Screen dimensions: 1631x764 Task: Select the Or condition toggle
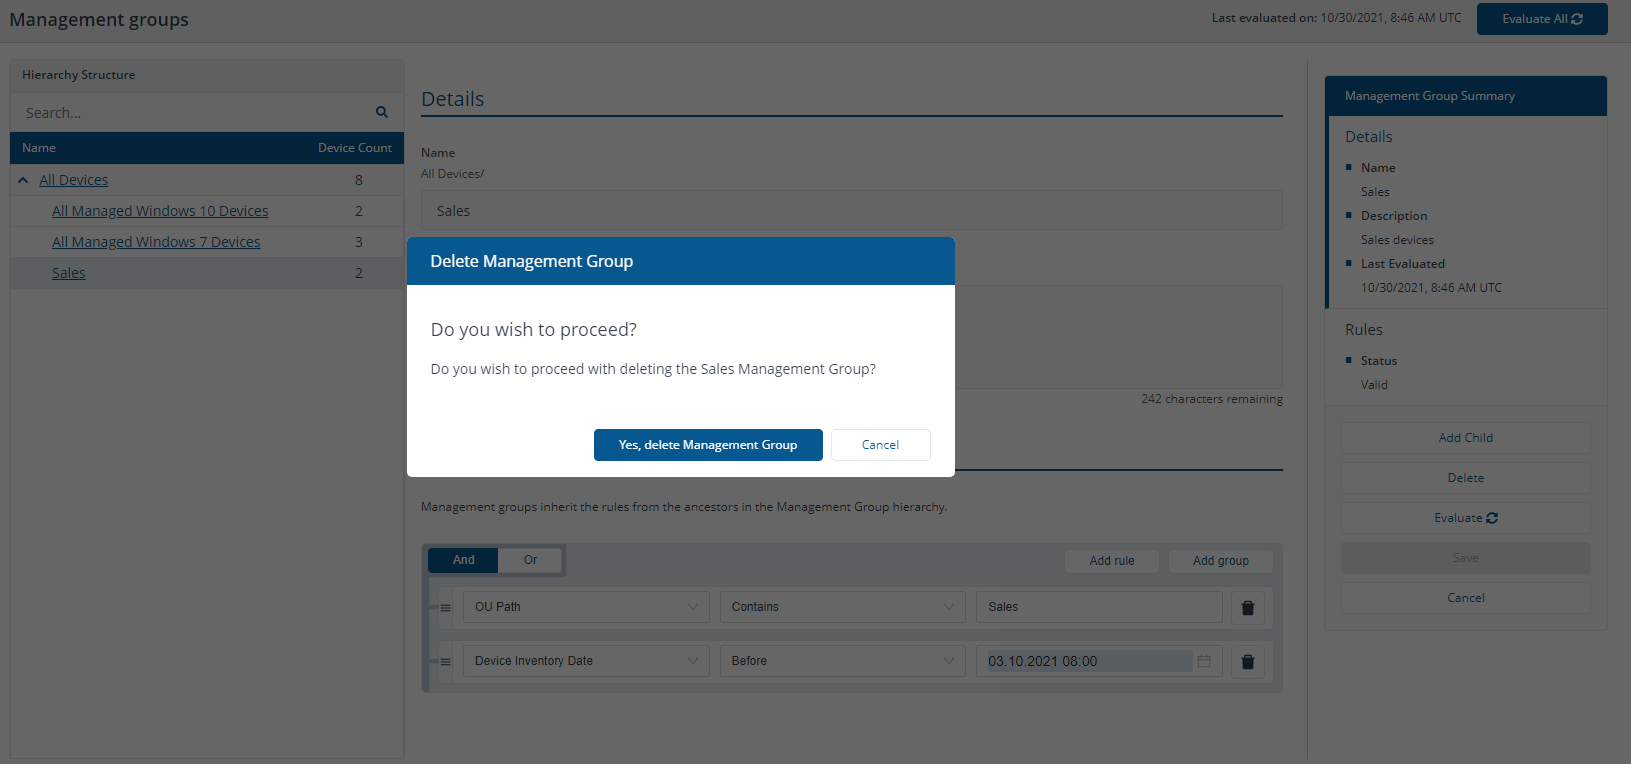point(530,560)
